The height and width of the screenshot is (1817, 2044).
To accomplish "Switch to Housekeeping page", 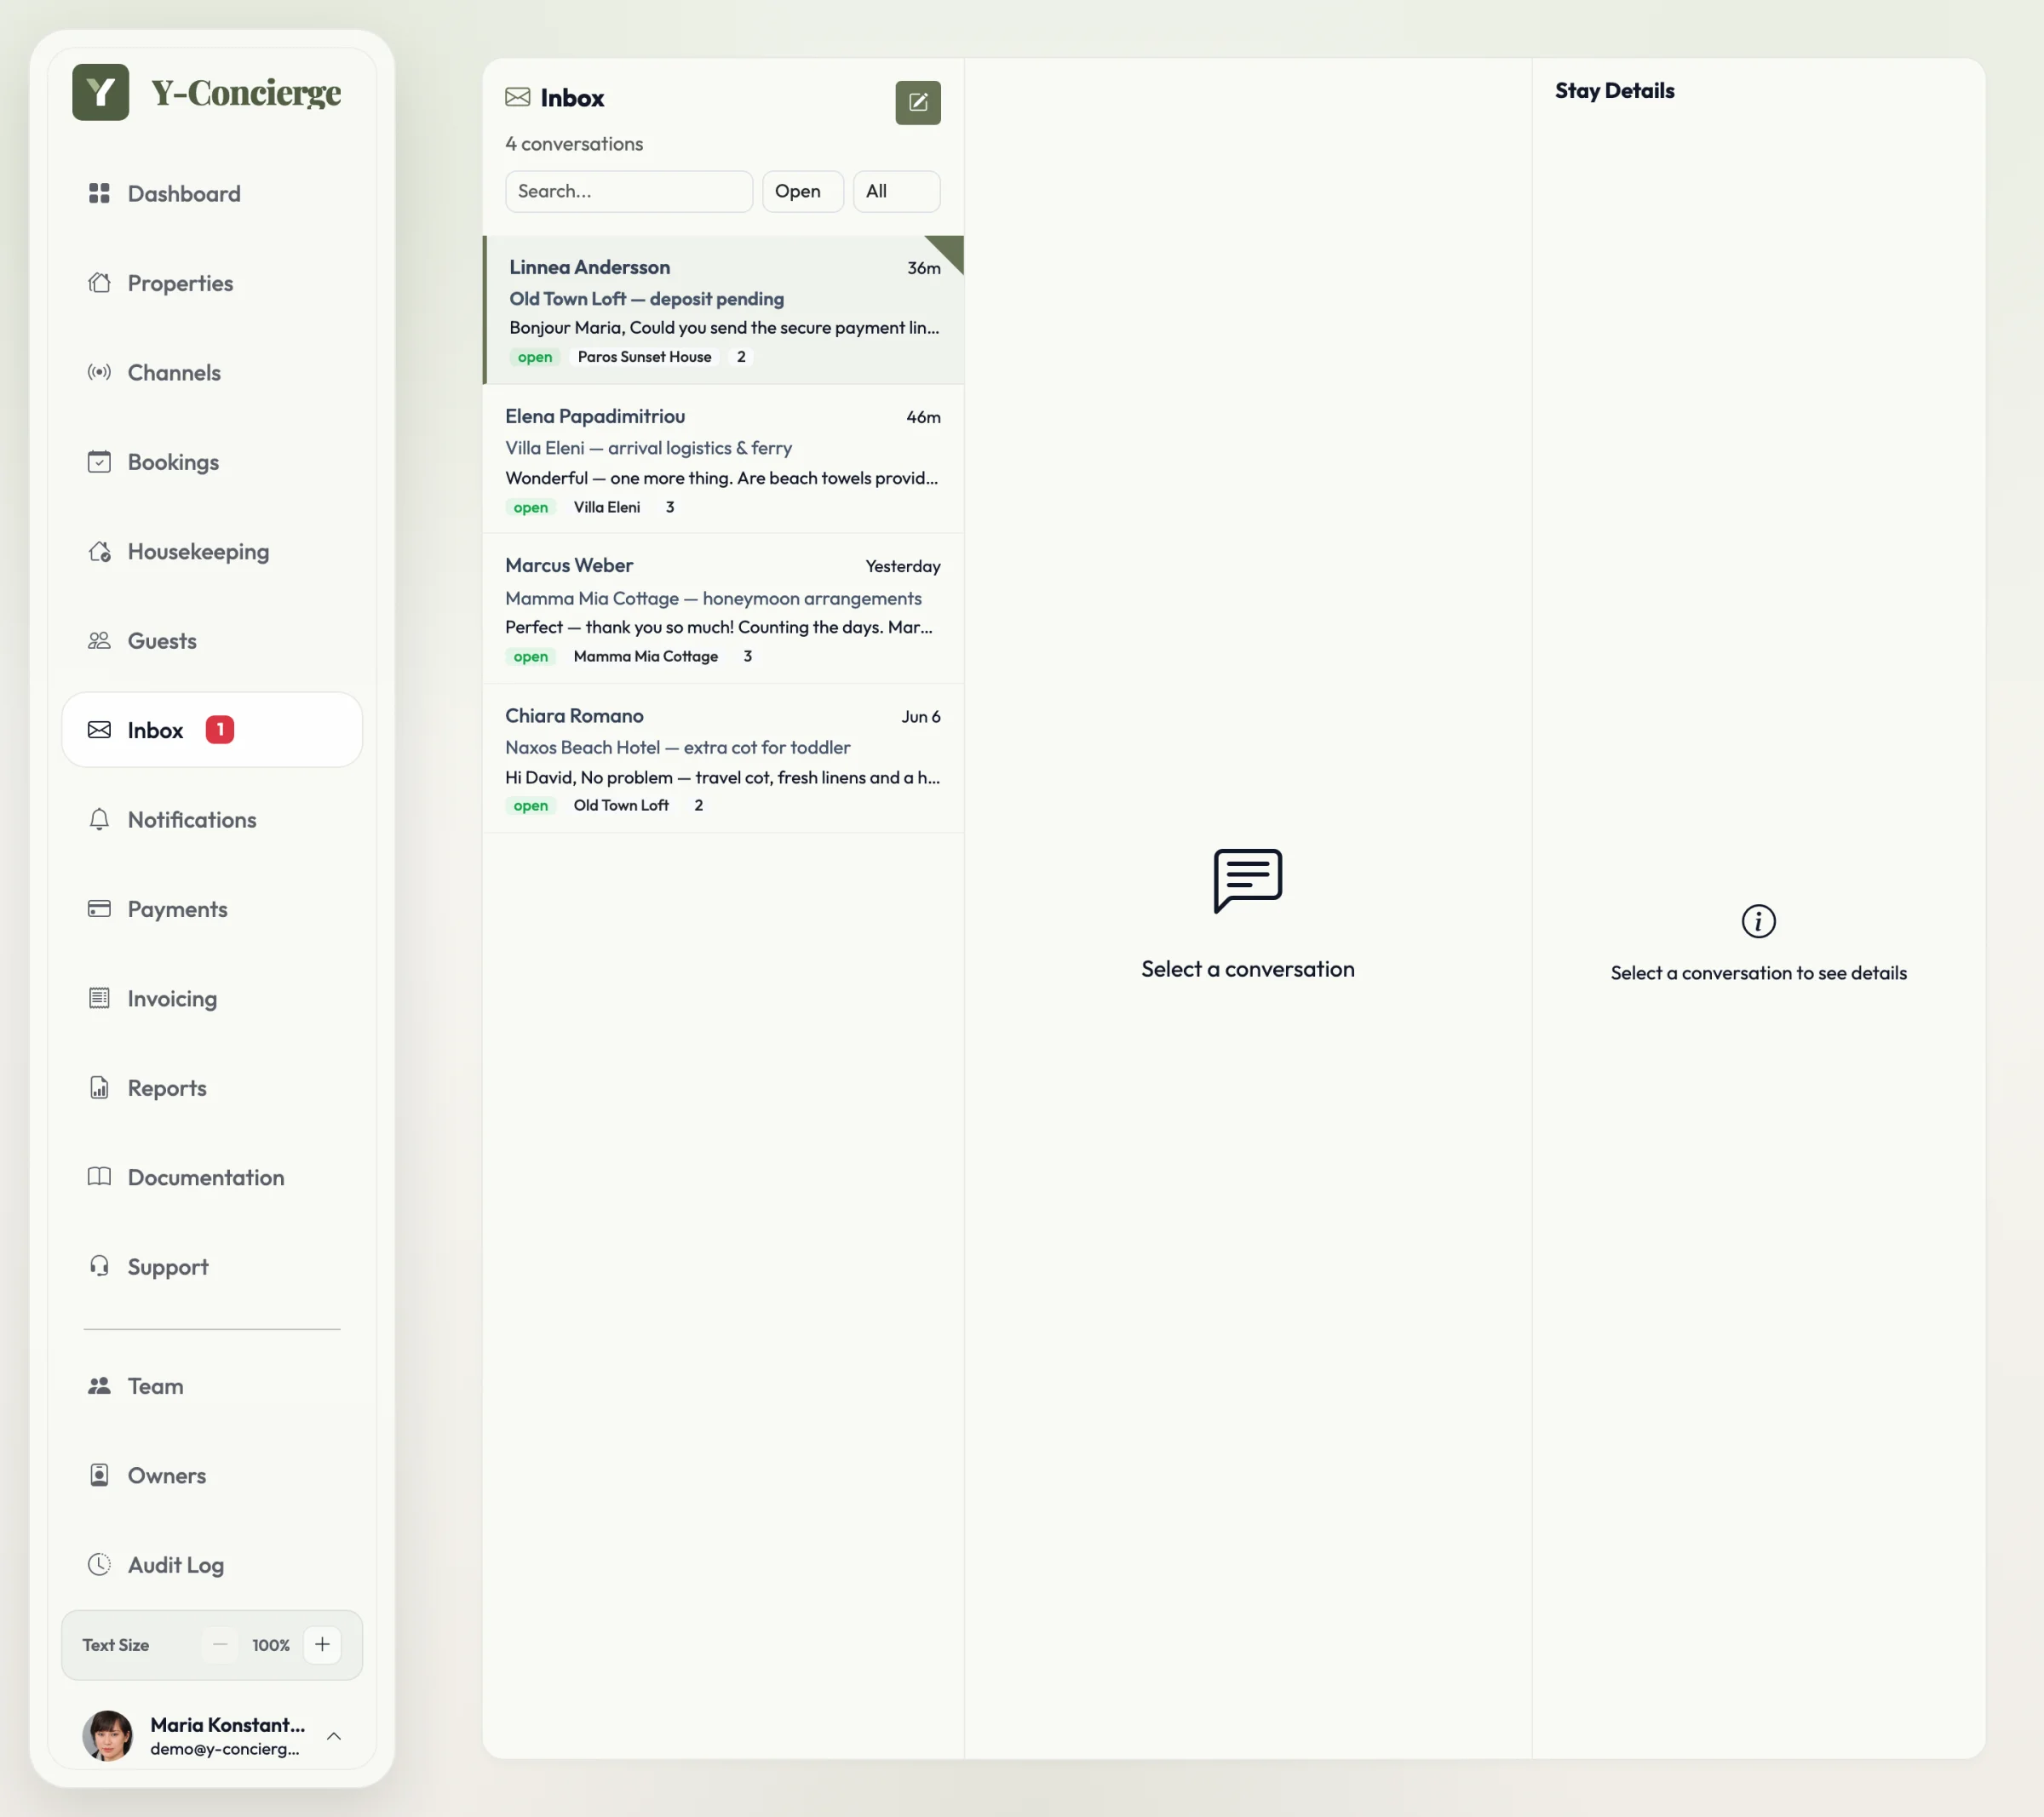I will 212,551.
